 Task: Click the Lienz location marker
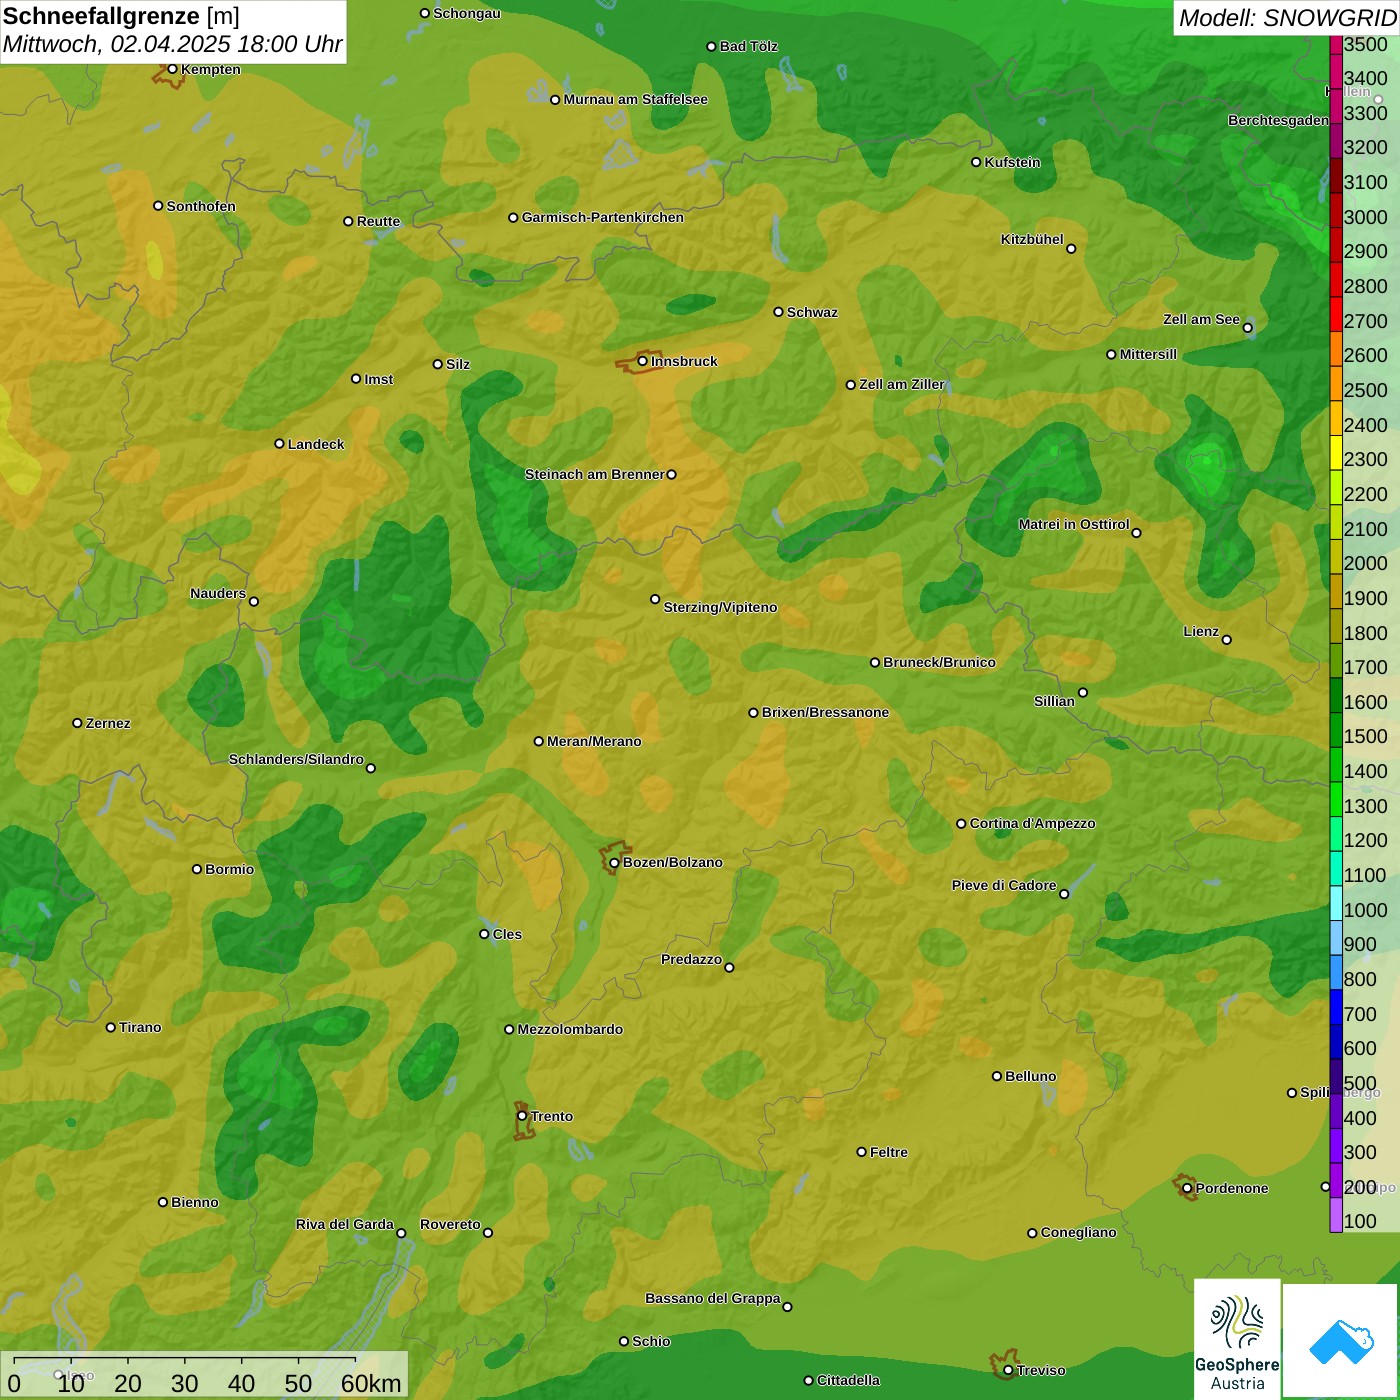[1226, 639]
